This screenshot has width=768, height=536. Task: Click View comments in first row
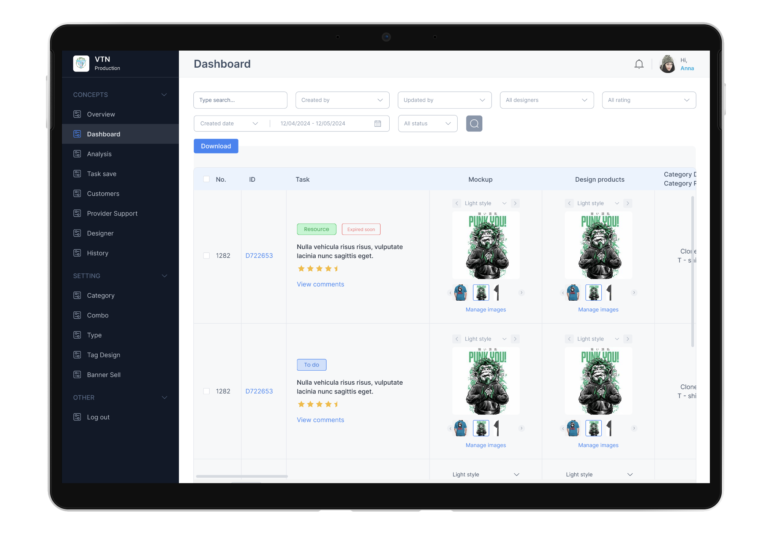click(320, 284)
